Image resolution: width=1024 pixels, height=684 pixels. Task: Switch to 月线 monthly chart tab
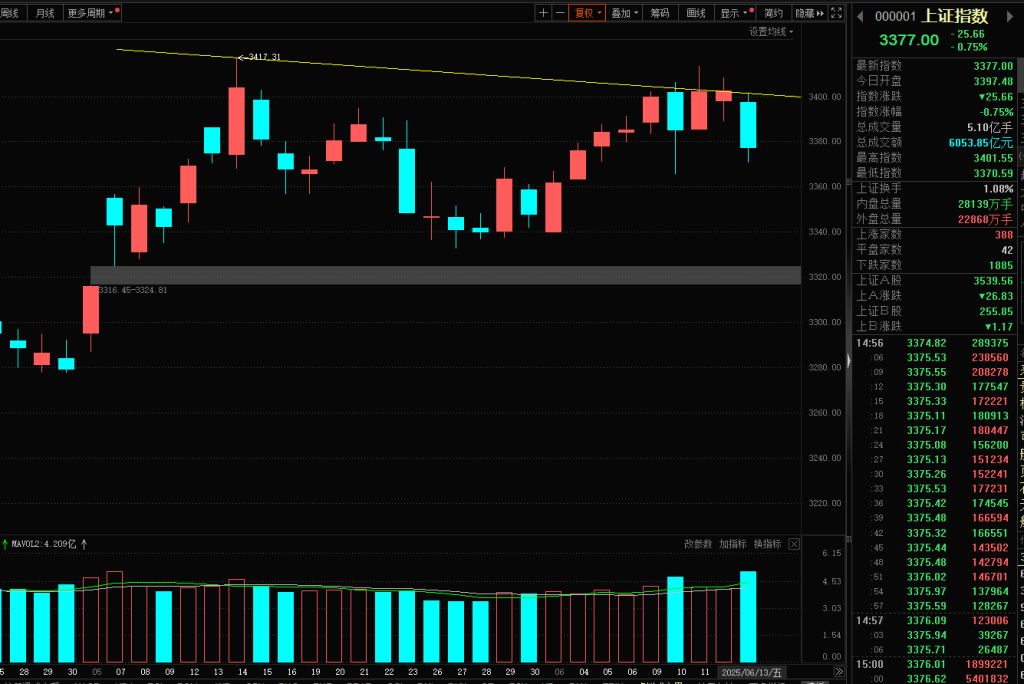click(x=45, y=12)
